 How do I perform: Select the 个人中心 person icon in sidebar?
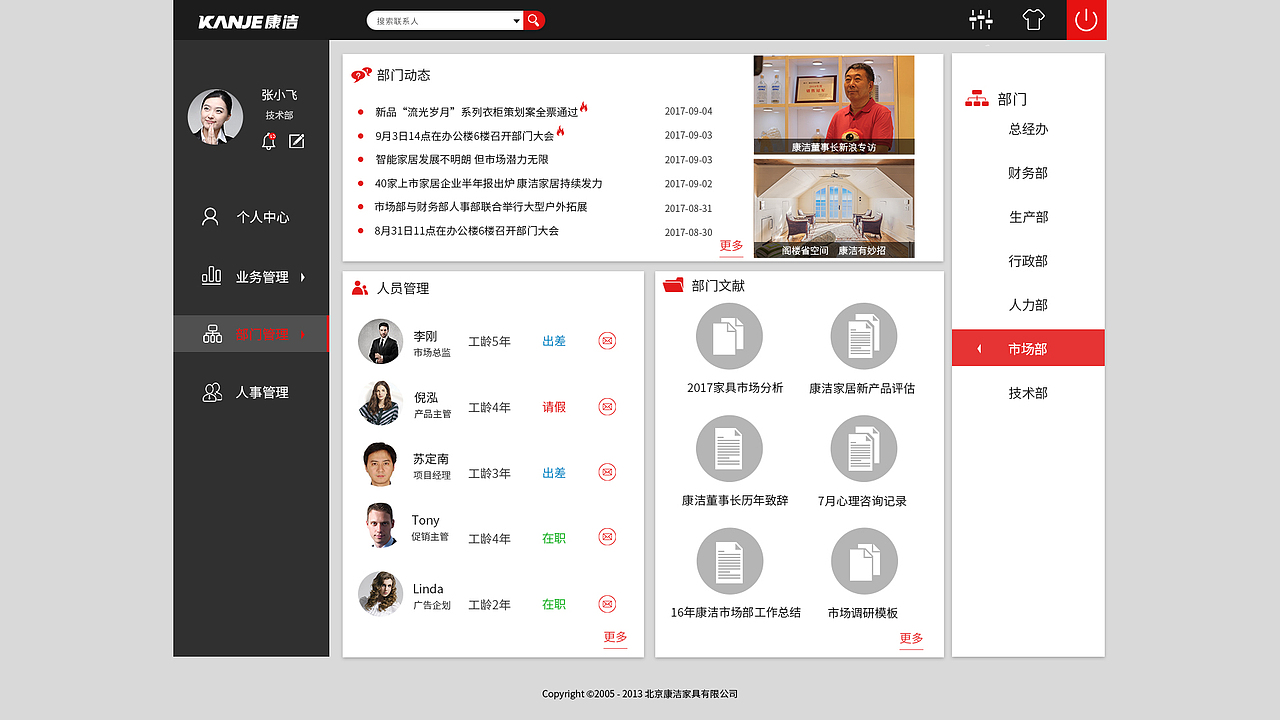211,216
